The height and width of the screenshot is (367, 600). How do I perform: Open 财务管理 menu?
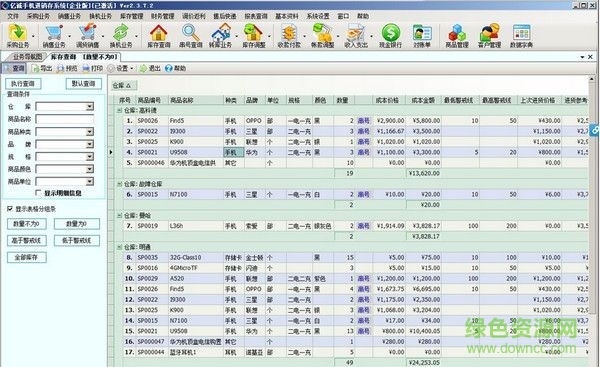pyautogui.click(x=162, y=16)
